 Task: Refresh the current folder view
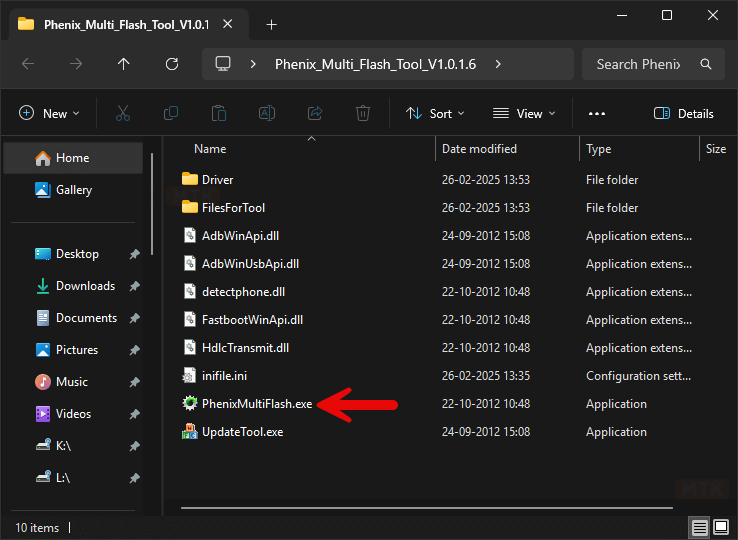pos(172,64)
